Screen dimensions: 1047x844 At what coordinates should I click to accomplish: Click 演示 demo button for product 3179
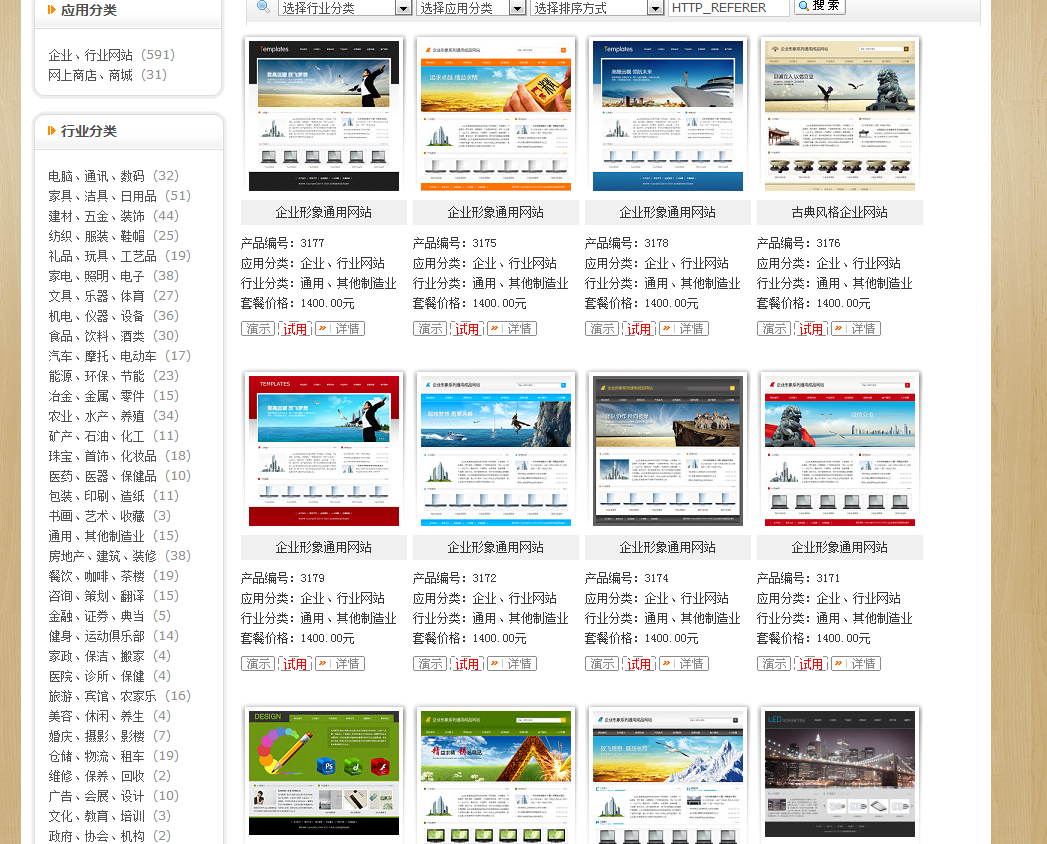[258, 664]
